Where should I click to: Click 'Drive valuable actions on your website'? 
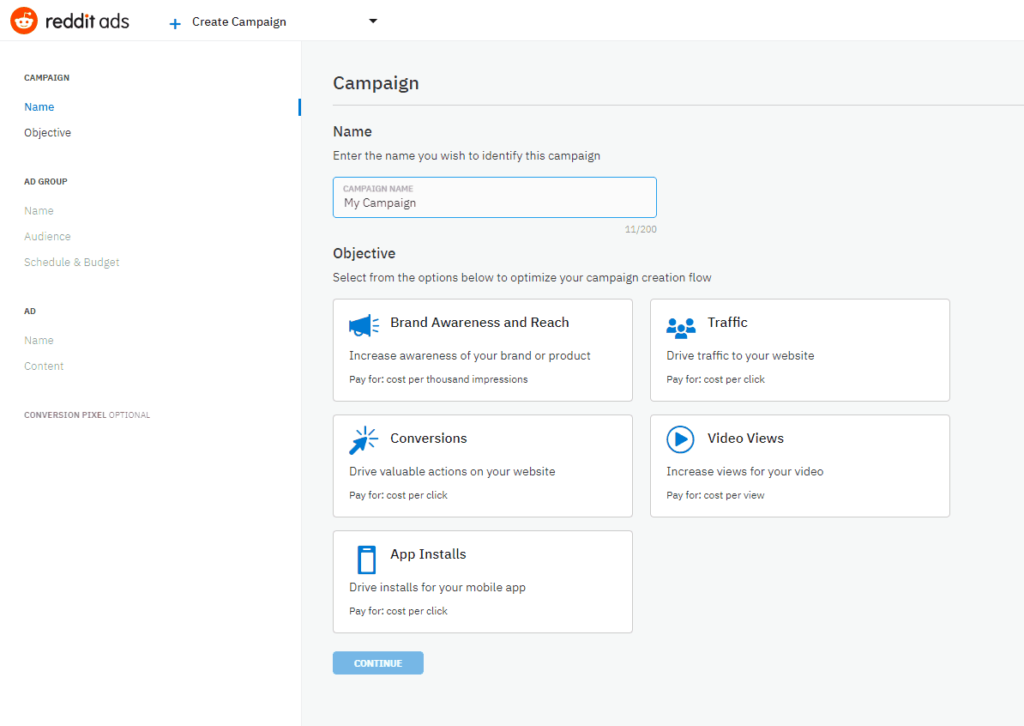452,471
